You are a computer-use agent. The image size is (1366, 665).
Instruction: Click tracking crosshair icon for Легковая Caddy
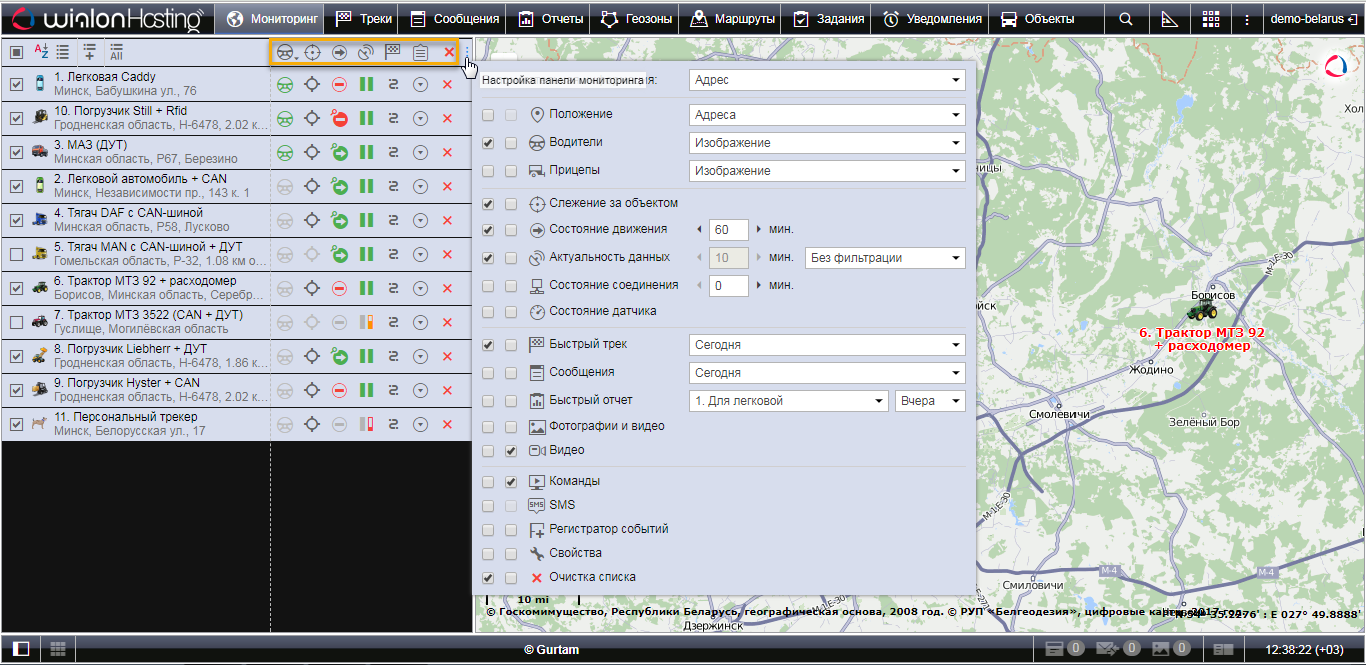312,85
